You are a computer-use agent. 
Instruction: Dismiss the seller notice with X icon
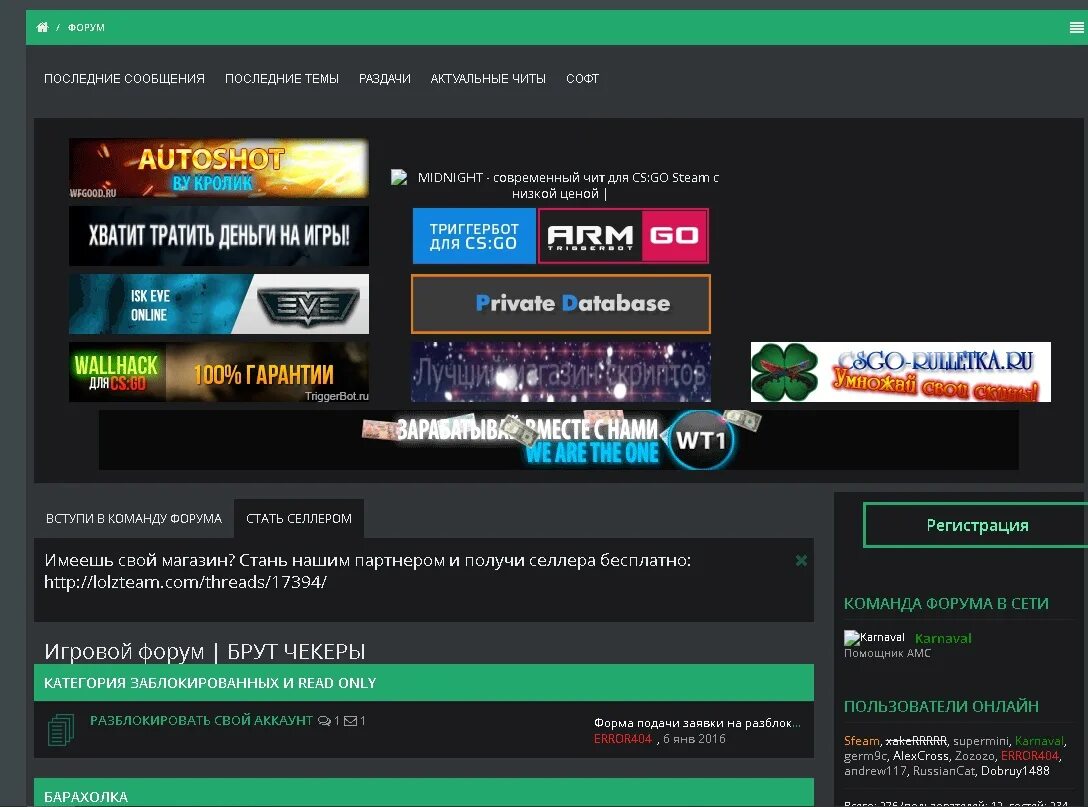(x=801, y=560)
